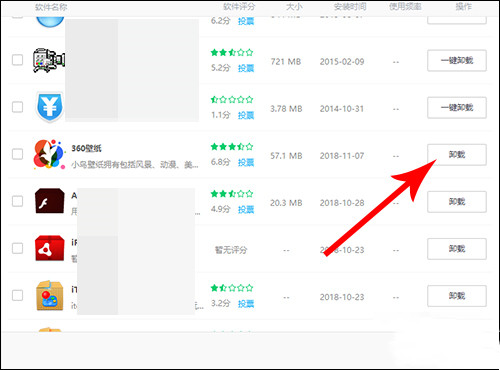Open the 投票 link beside 6.8分
This screenshot has height=370, width=500.
246,162
